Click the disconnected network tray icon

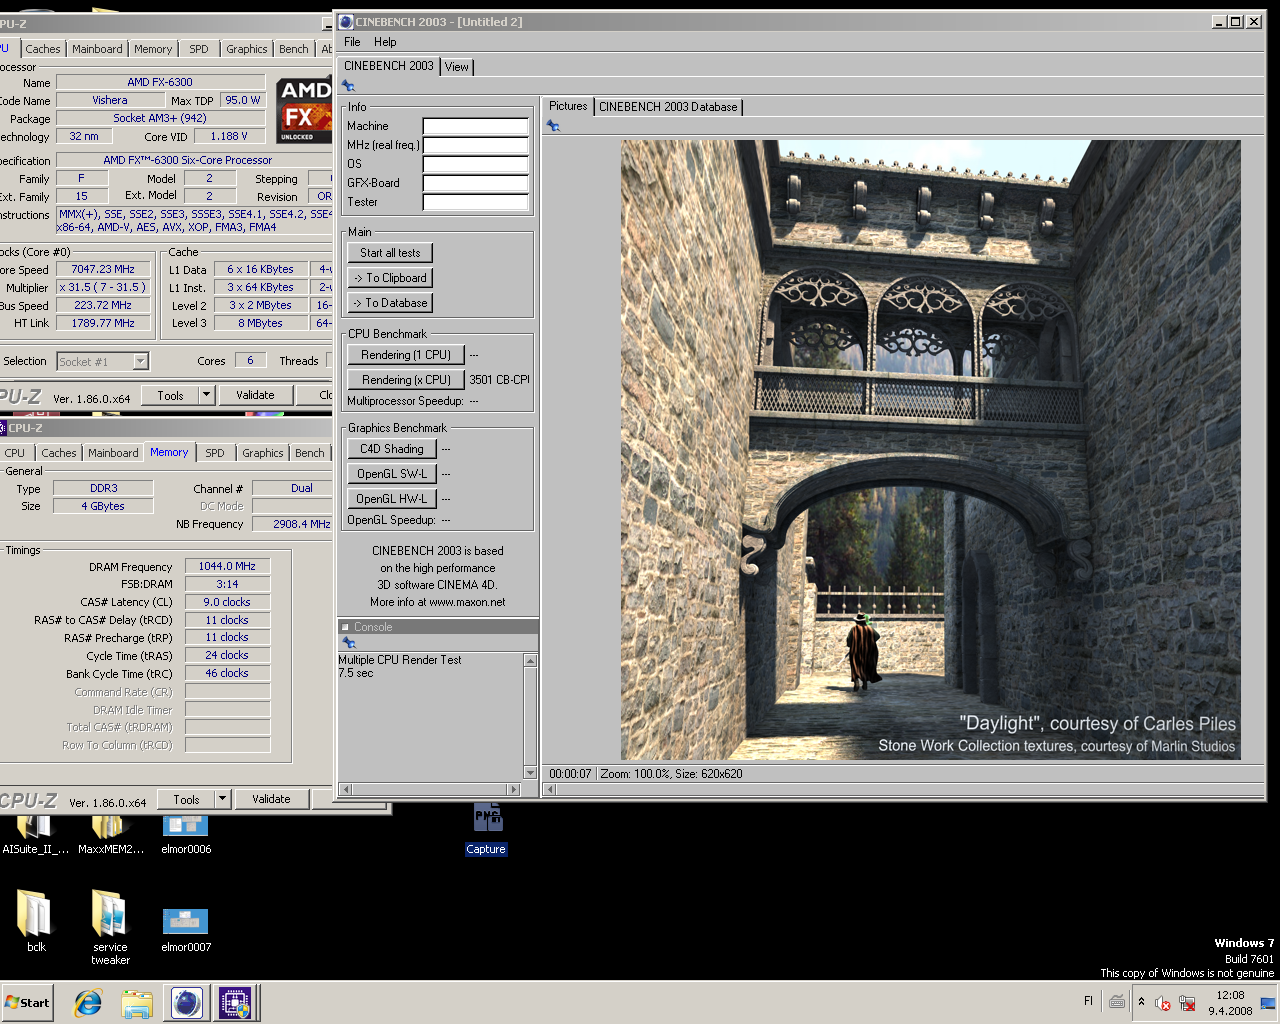pyautogui.click(x=1187, y=1002)
